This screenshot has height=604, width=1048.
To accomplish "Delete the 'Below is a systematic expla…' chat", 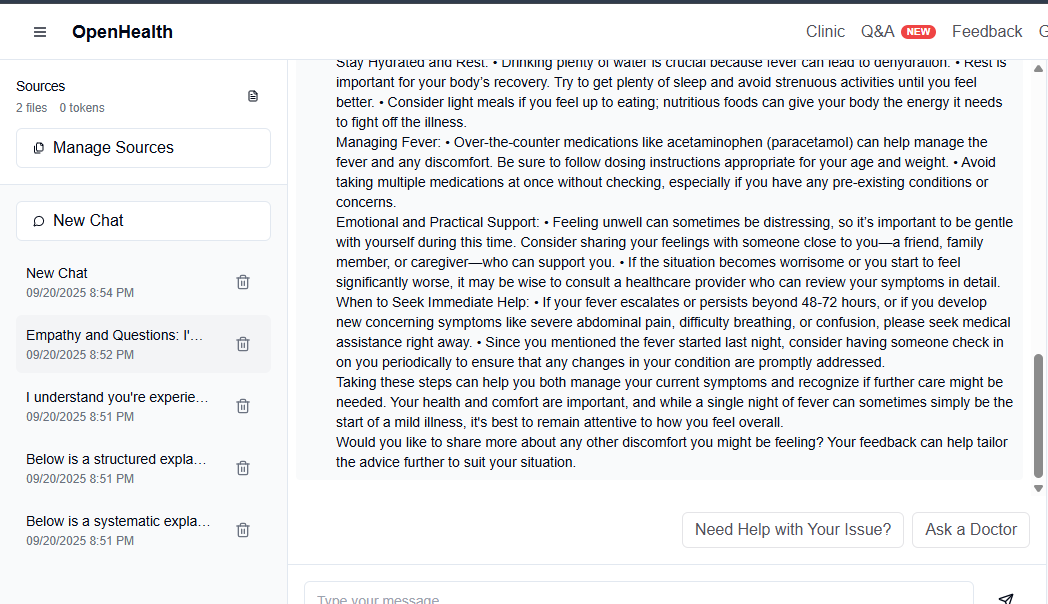I will (243, 531).
